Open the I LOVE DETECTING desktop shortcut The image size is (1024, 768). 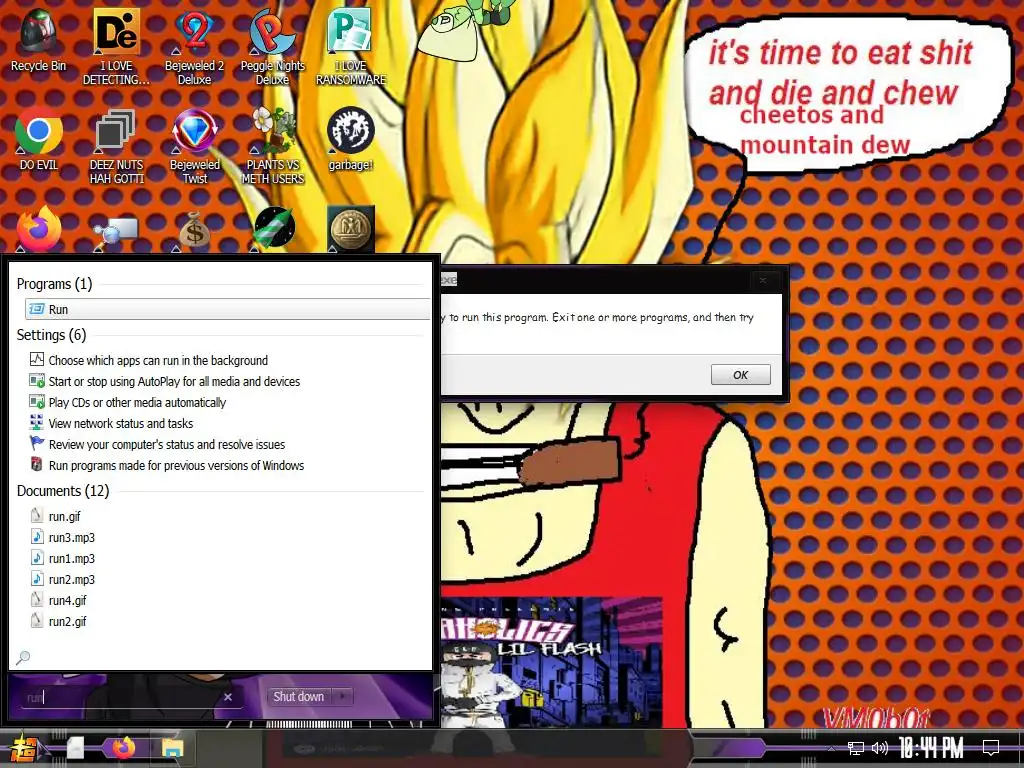click(x=116, y=46)
